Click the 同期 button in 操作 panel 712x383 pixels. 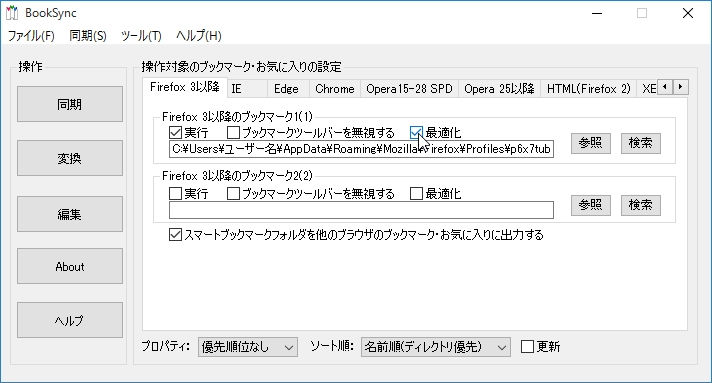coord(70,104)
